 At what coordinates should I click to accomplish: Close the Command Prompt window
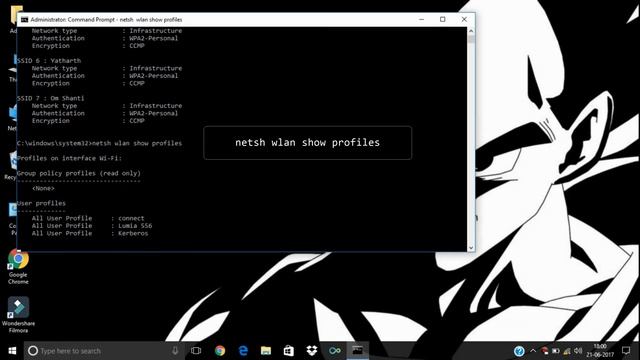[x=464, y=19]
